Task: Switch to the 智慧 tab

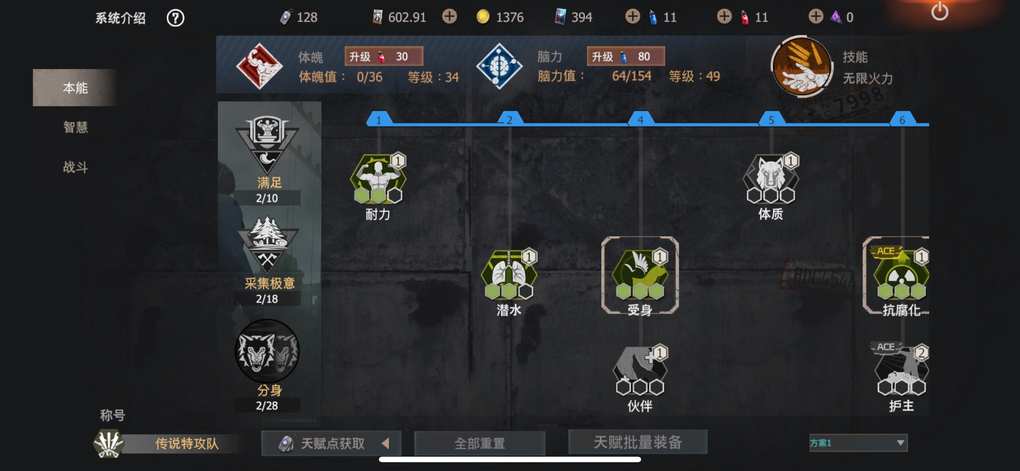Action: coord(75,128)
